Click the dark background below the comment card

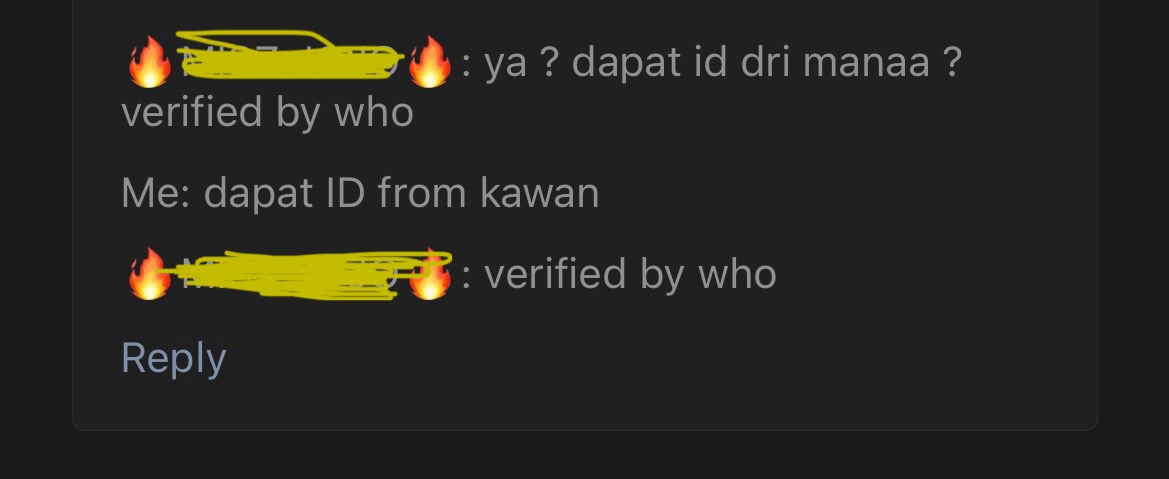pyautogui.click(x=584, y=457)
